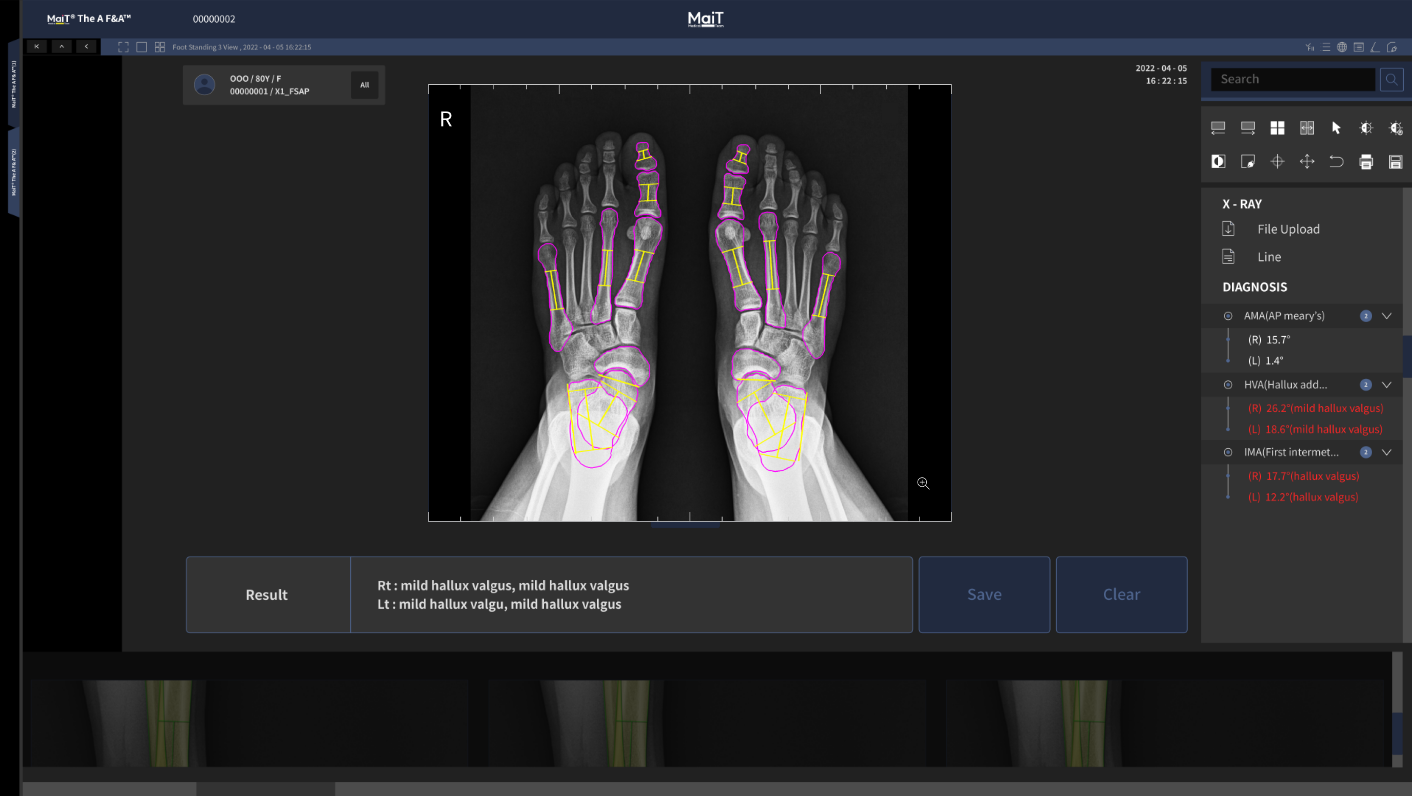
Task: Select the four-arrow pan tool
Action: tap(1306, 162)
